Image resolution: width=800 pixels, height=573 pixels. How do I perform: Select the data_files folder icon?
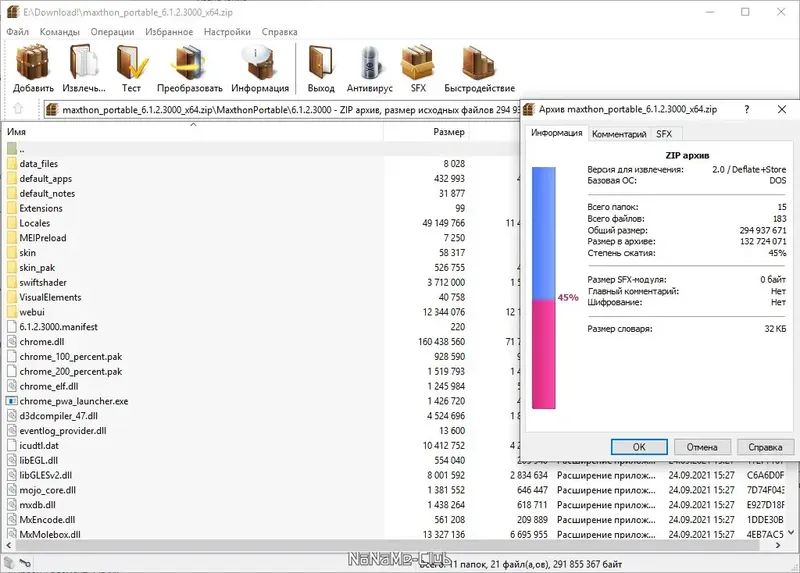[12, 164]
